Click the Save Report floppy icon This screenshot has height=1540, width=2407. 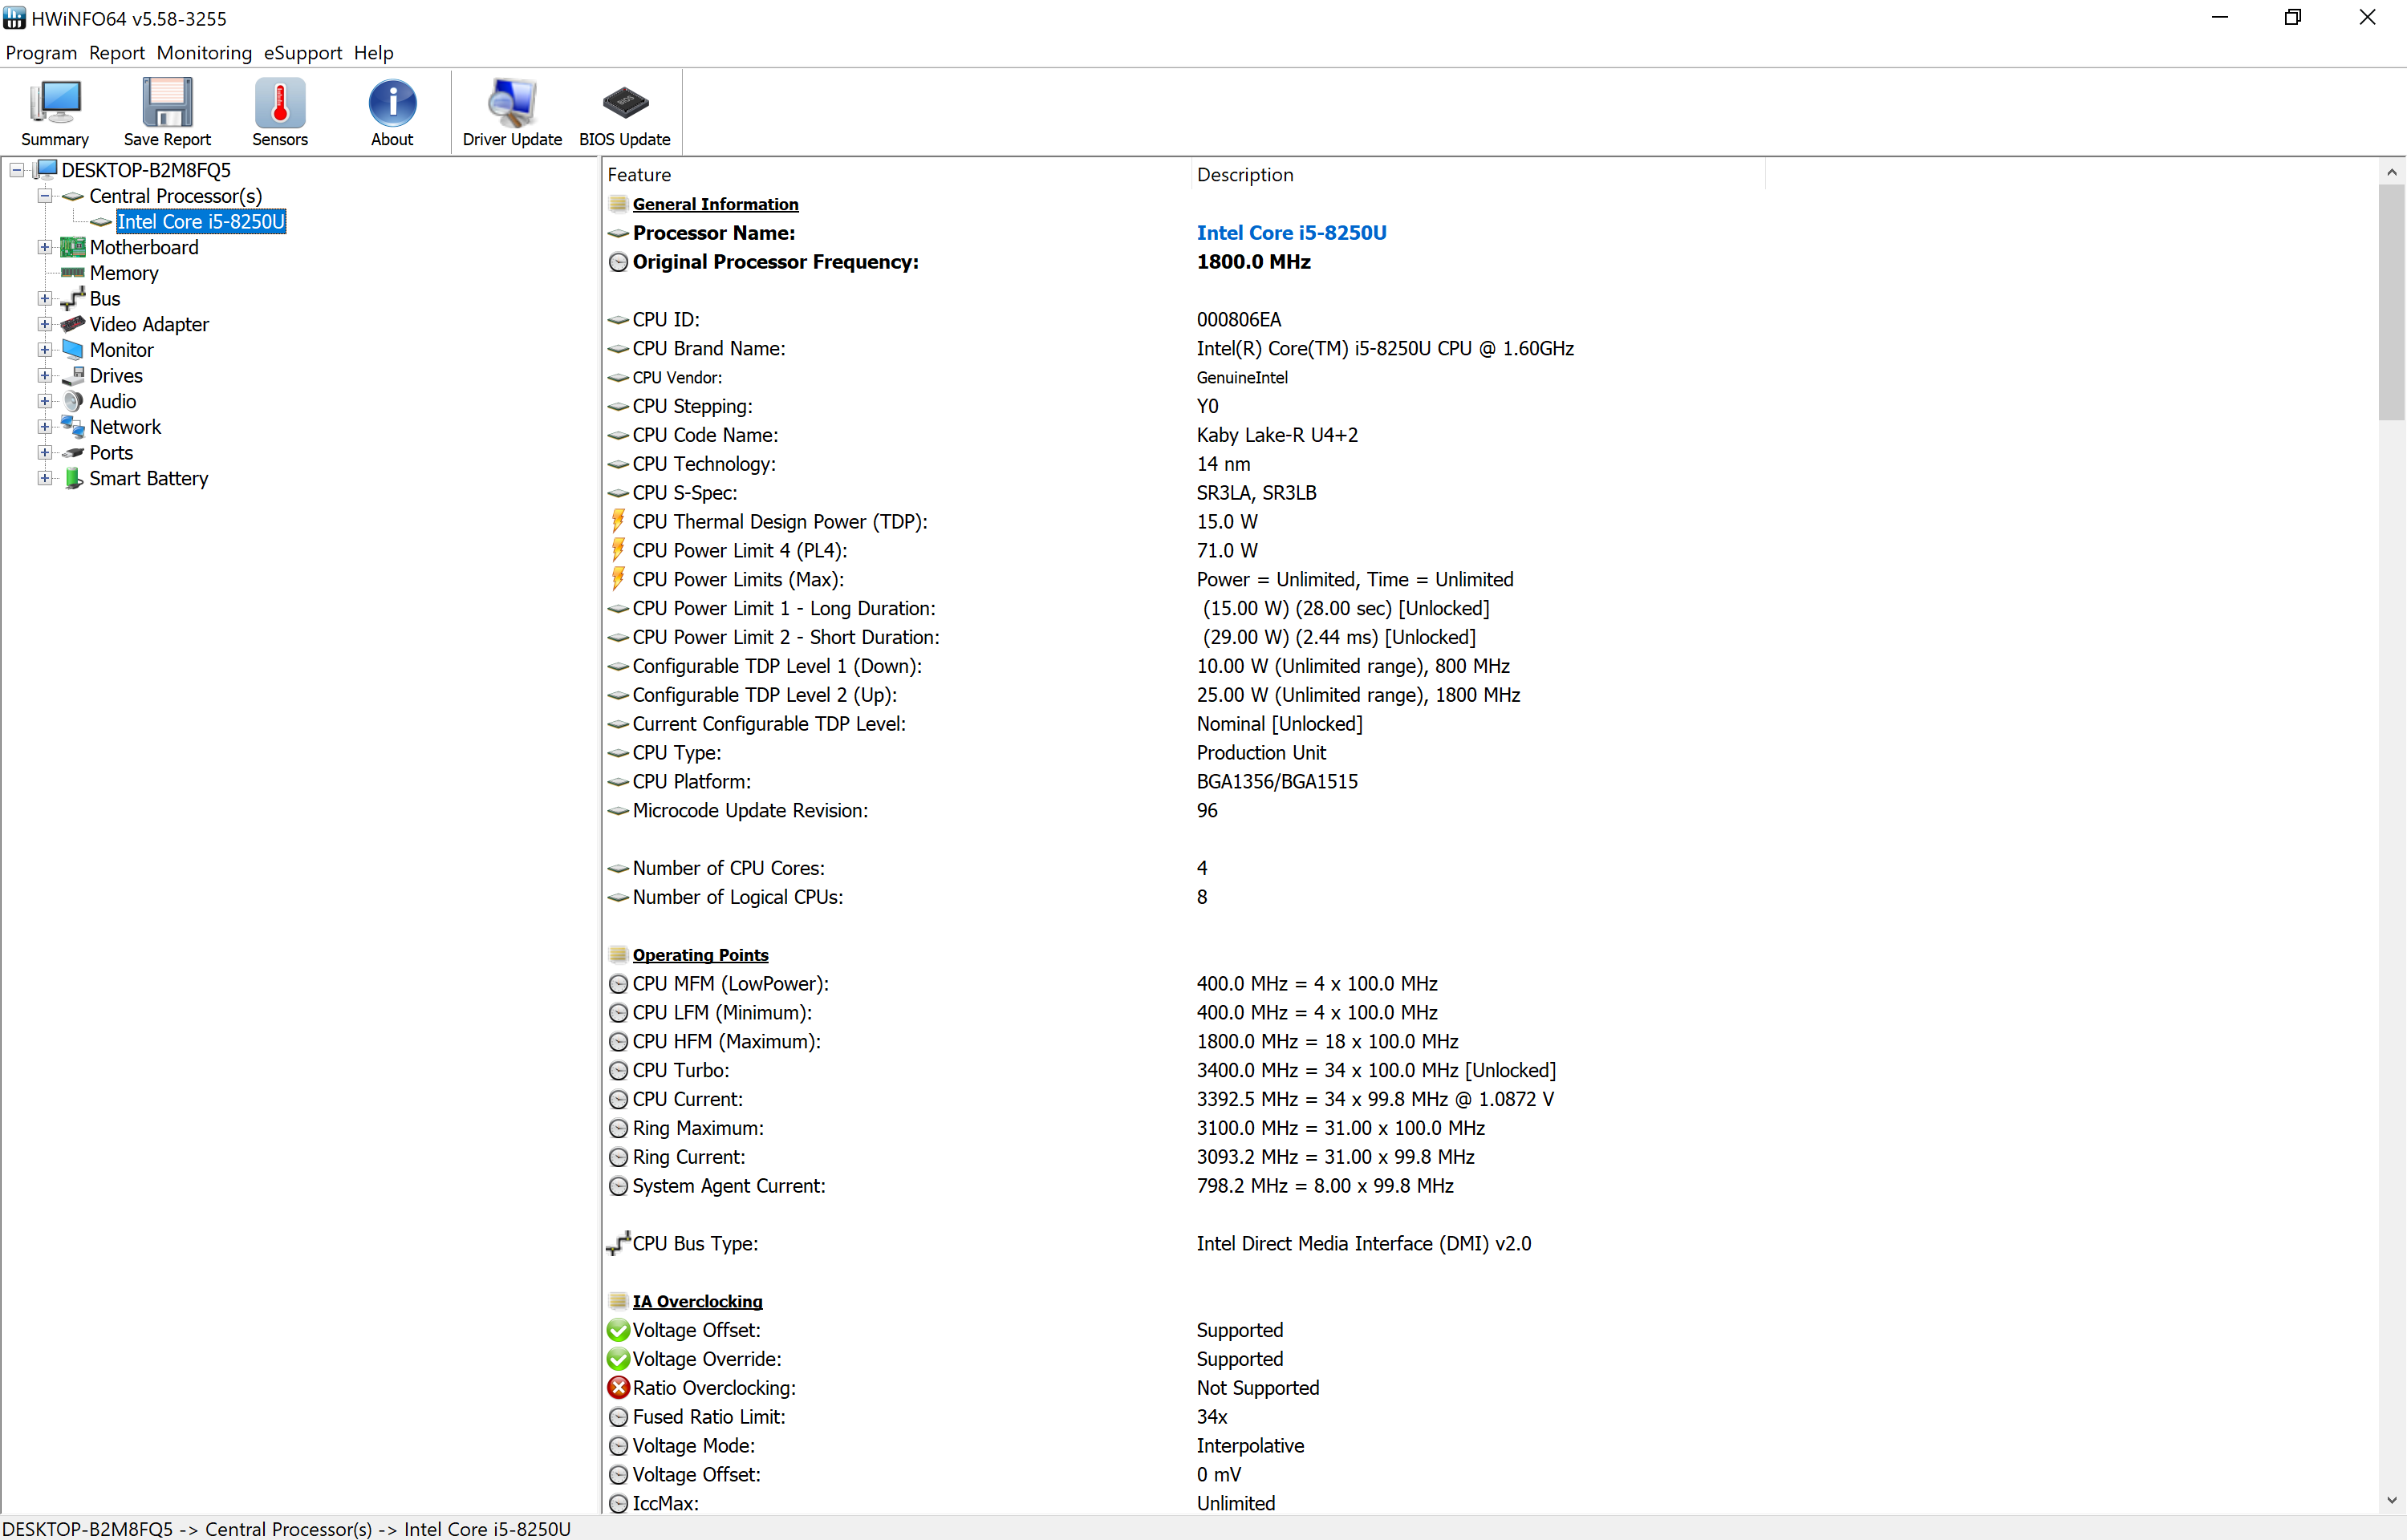point(167,102)
